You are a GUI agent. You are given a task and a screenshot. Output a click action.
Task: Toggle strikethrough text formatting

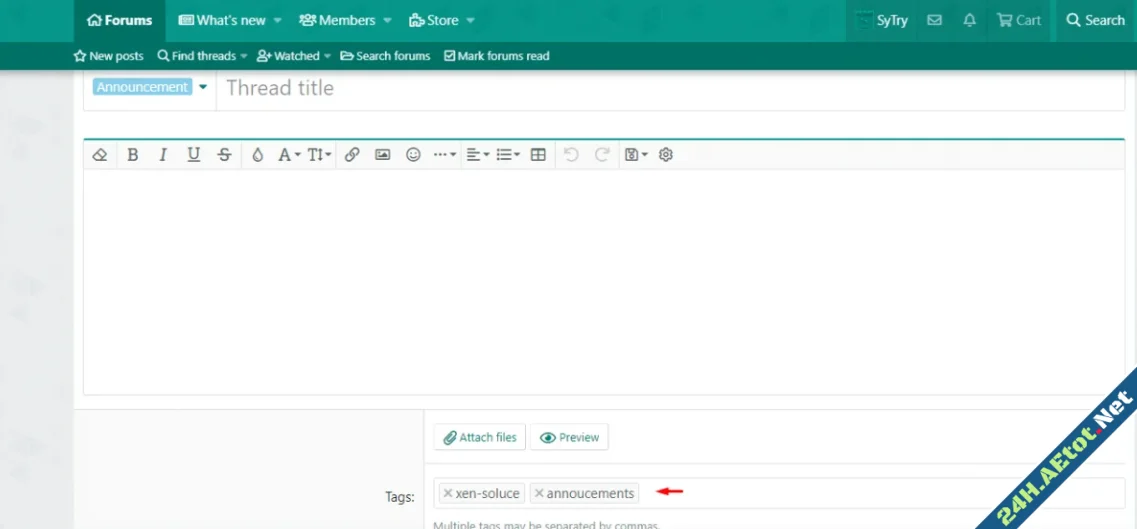tap(224, 155)
